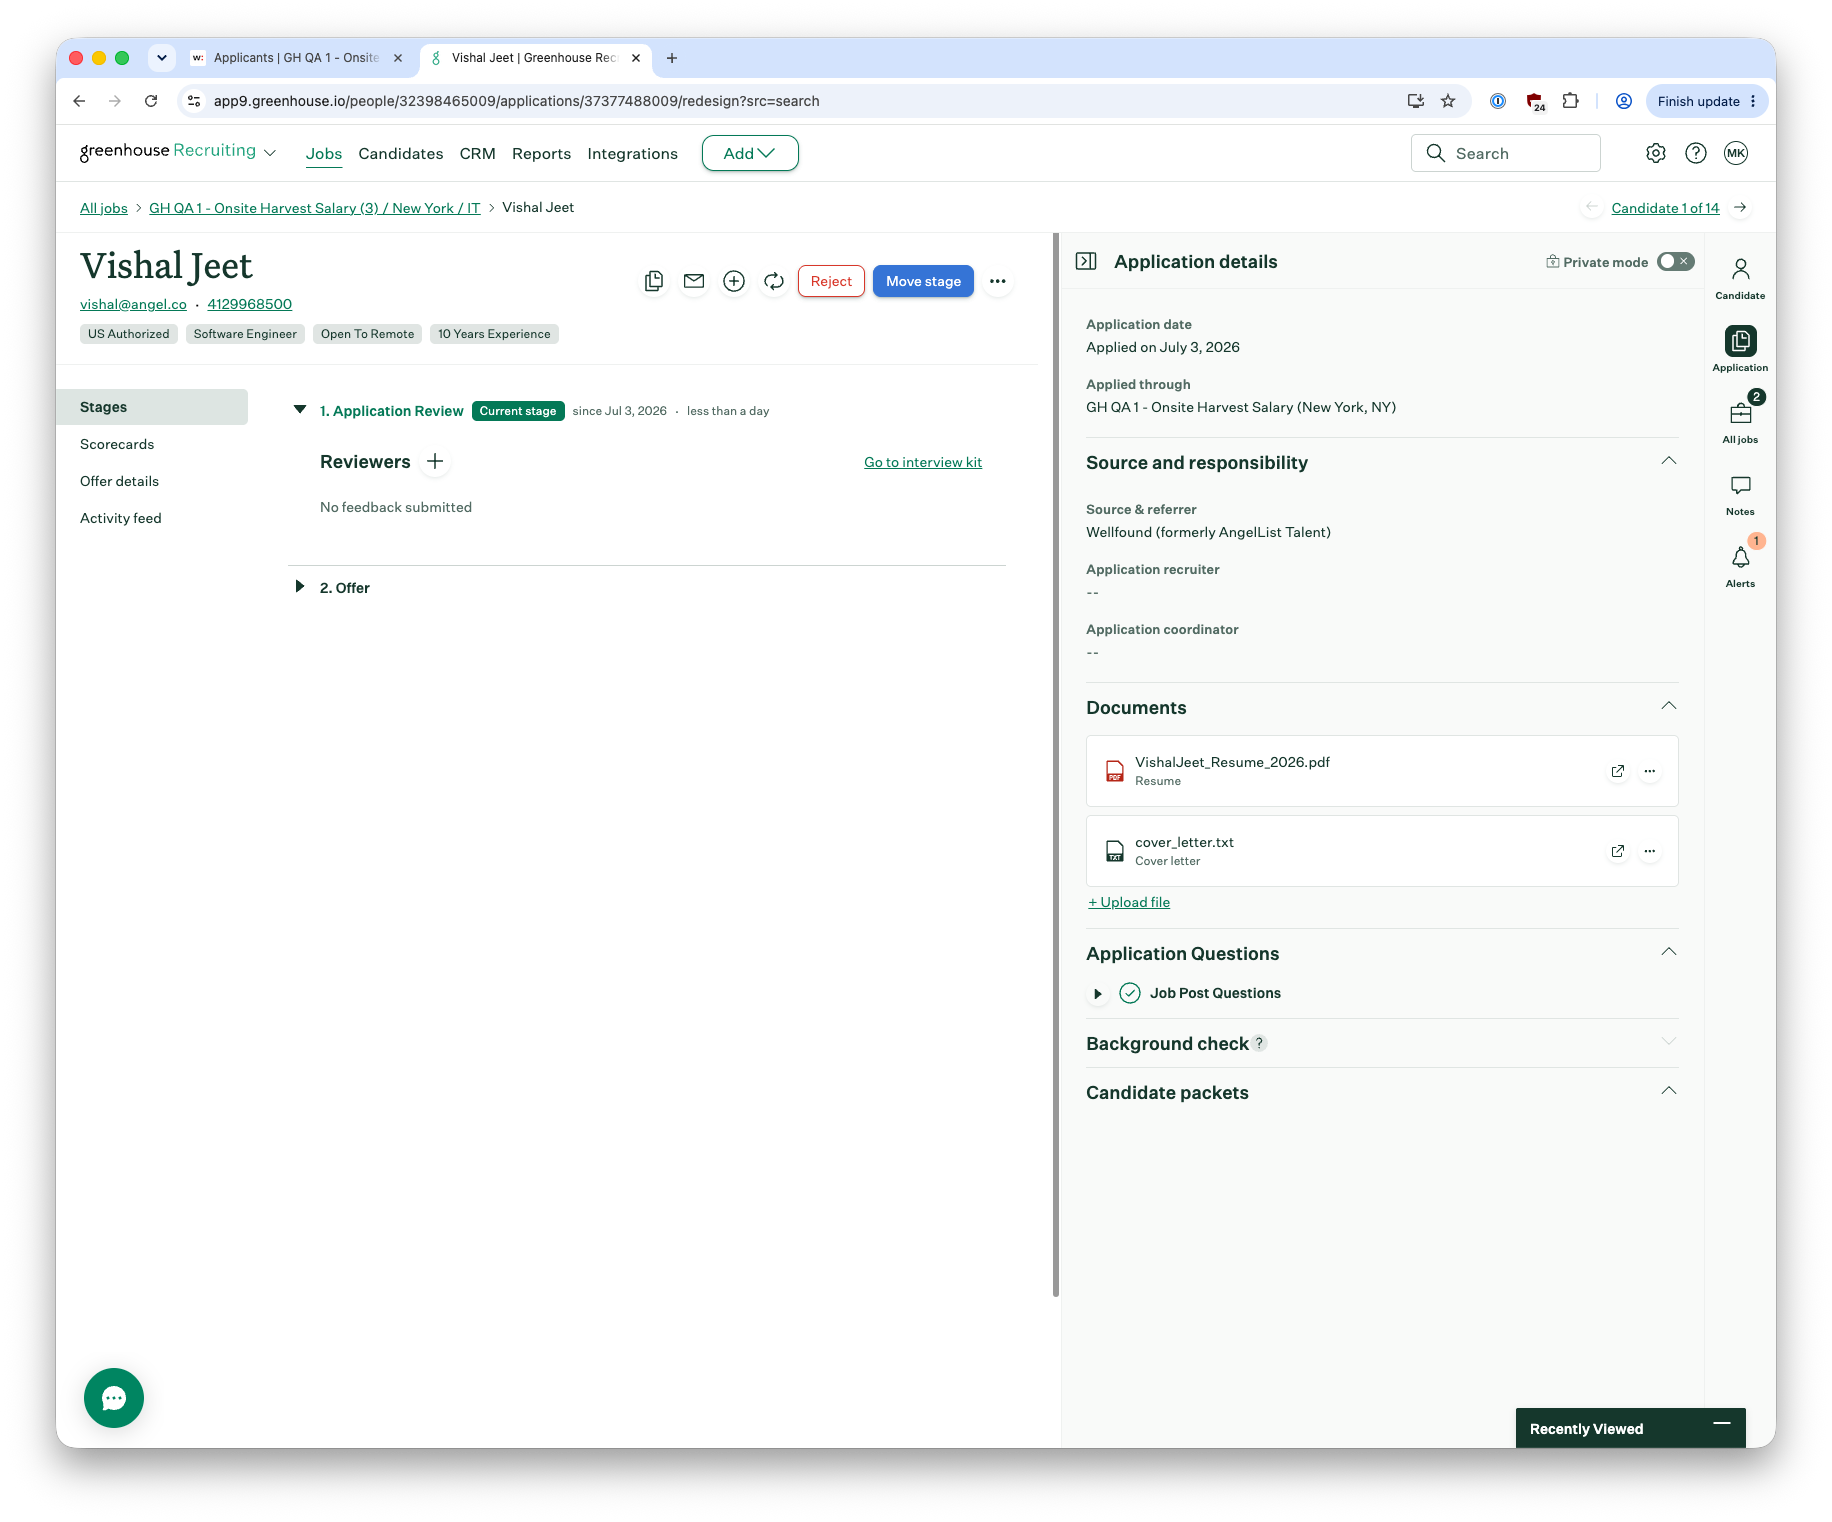
Task: Reload the page in browser
Action: point(151,101)
